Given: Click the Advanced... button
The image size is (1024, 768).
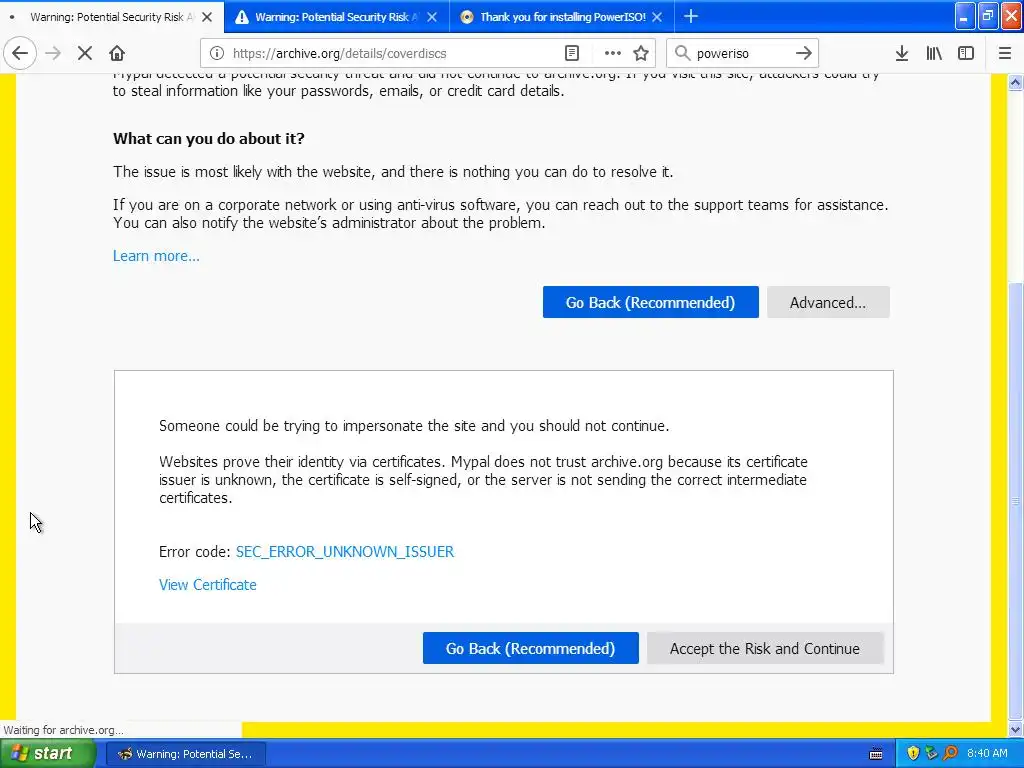Looking at the screenshot, I should [828, 302].
